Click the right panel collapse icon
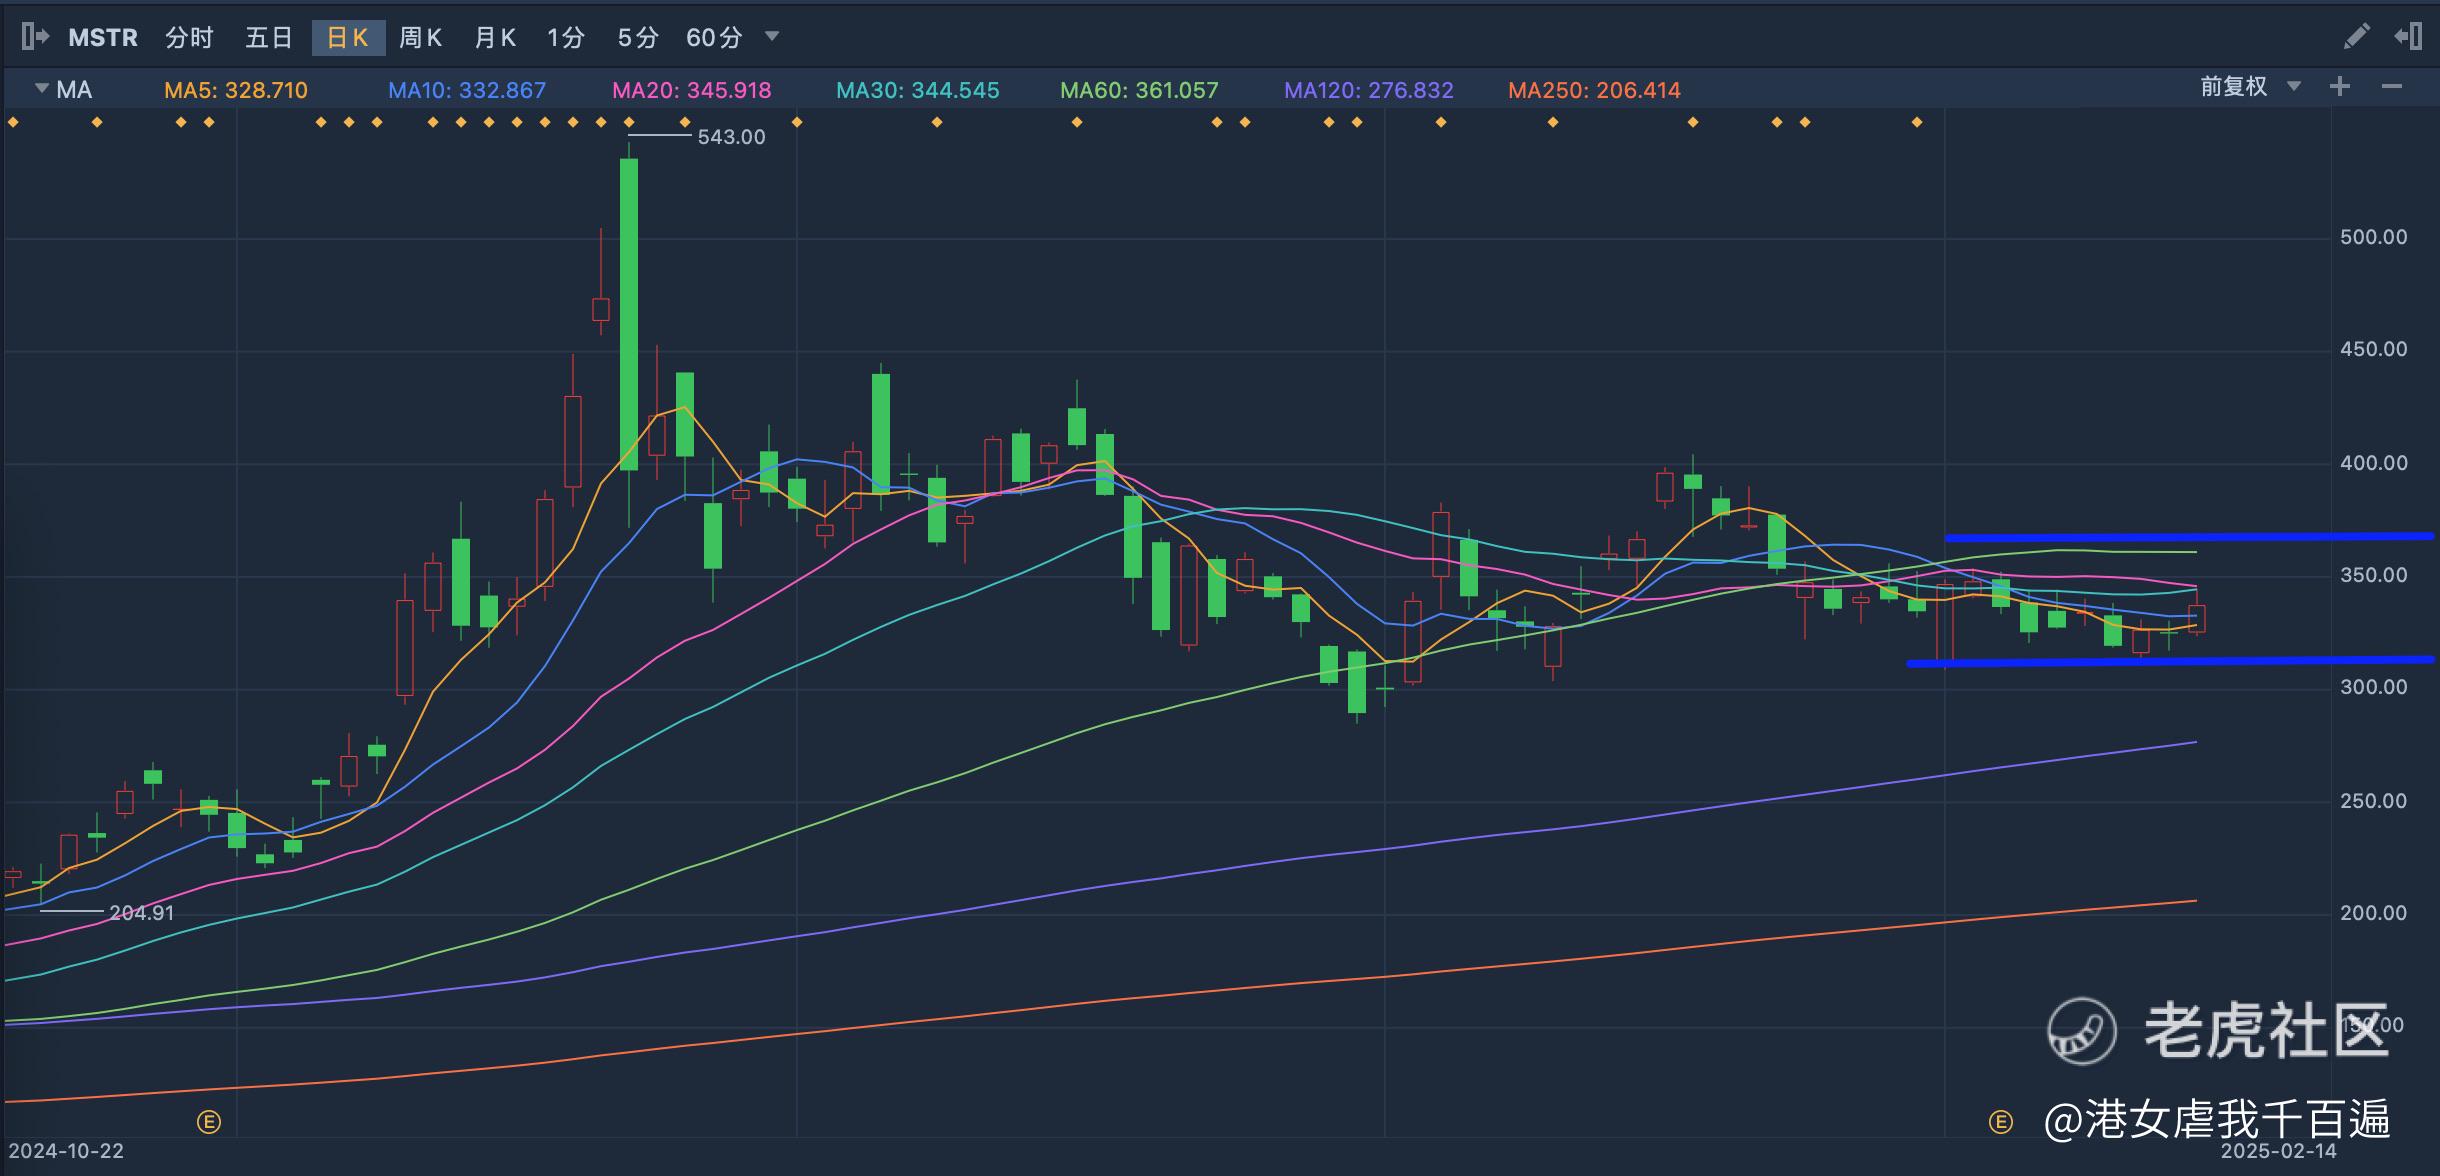This screenshot has height=1176, width=2440. tap(2408, 37)
